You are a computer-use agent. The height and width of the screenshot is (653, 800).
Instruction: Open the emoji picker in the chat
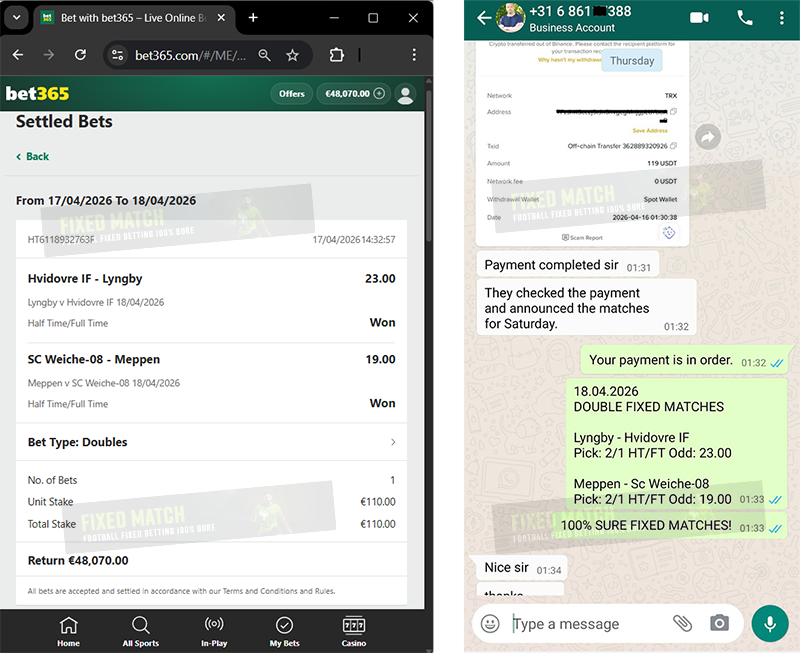click(490, 623)
